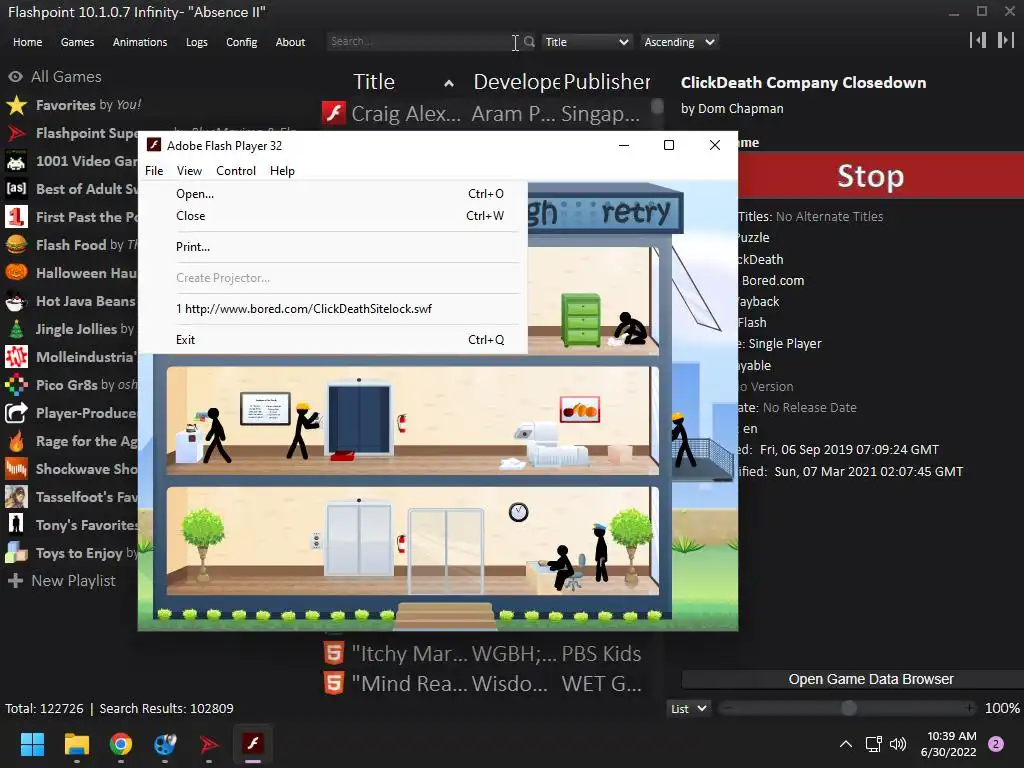Toggle the Title column sort arrow
The image size is (1024, 768).
tap(449, 84)
